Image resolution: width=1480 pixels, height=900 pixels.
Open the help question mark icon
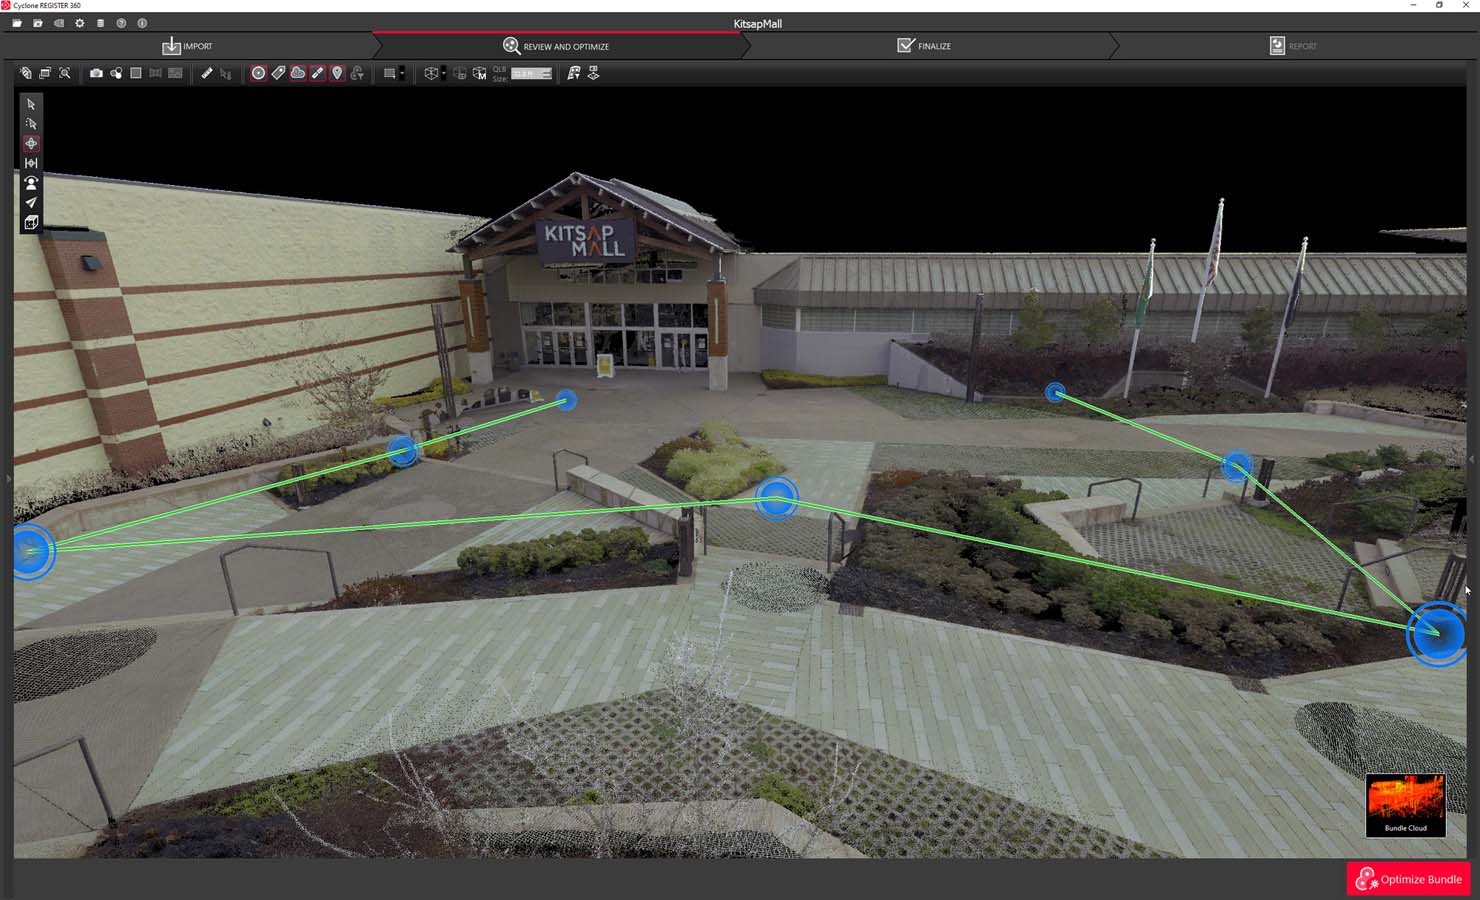coord(121,23)
